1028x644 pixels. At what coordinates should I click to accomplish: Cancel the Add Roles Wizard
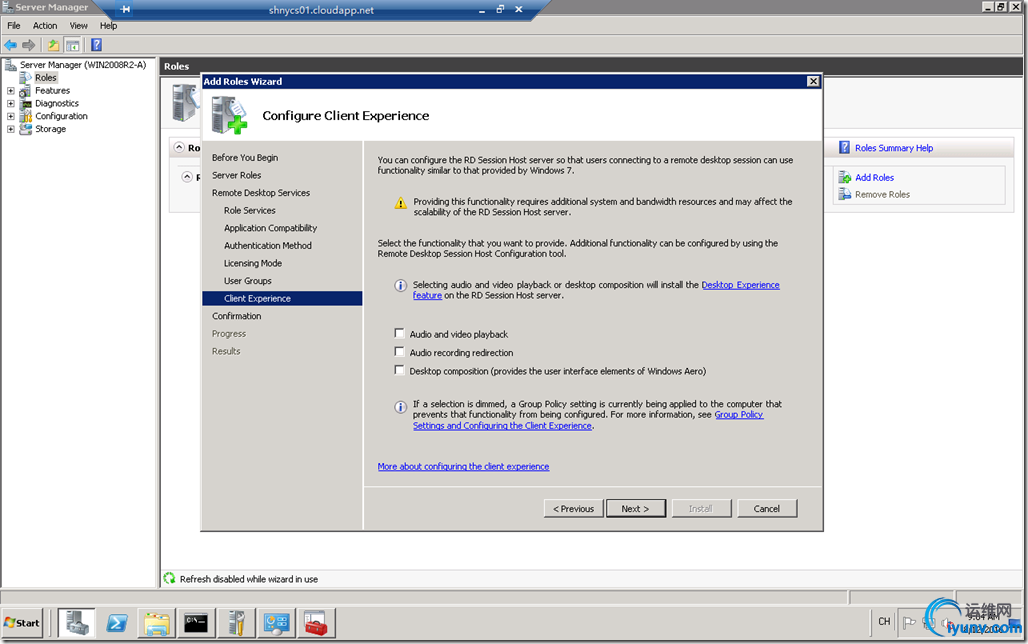(767, 508)
